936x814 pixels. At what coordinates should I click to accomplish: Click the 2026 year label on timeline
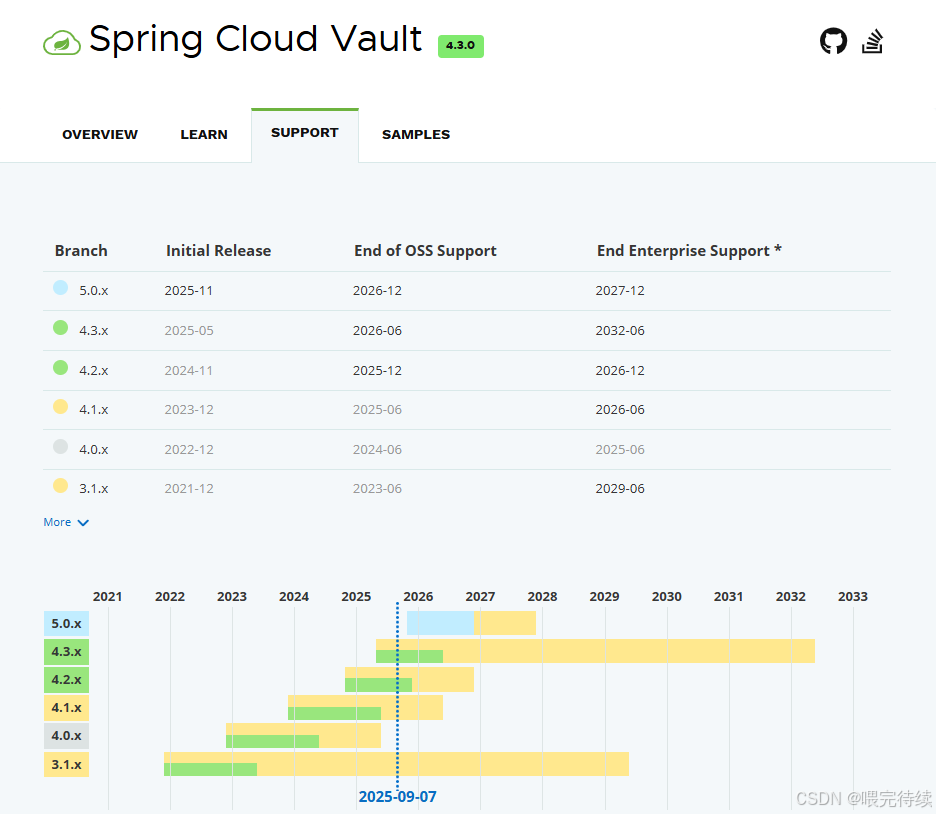pyautogui.click(x=418, y=597)
